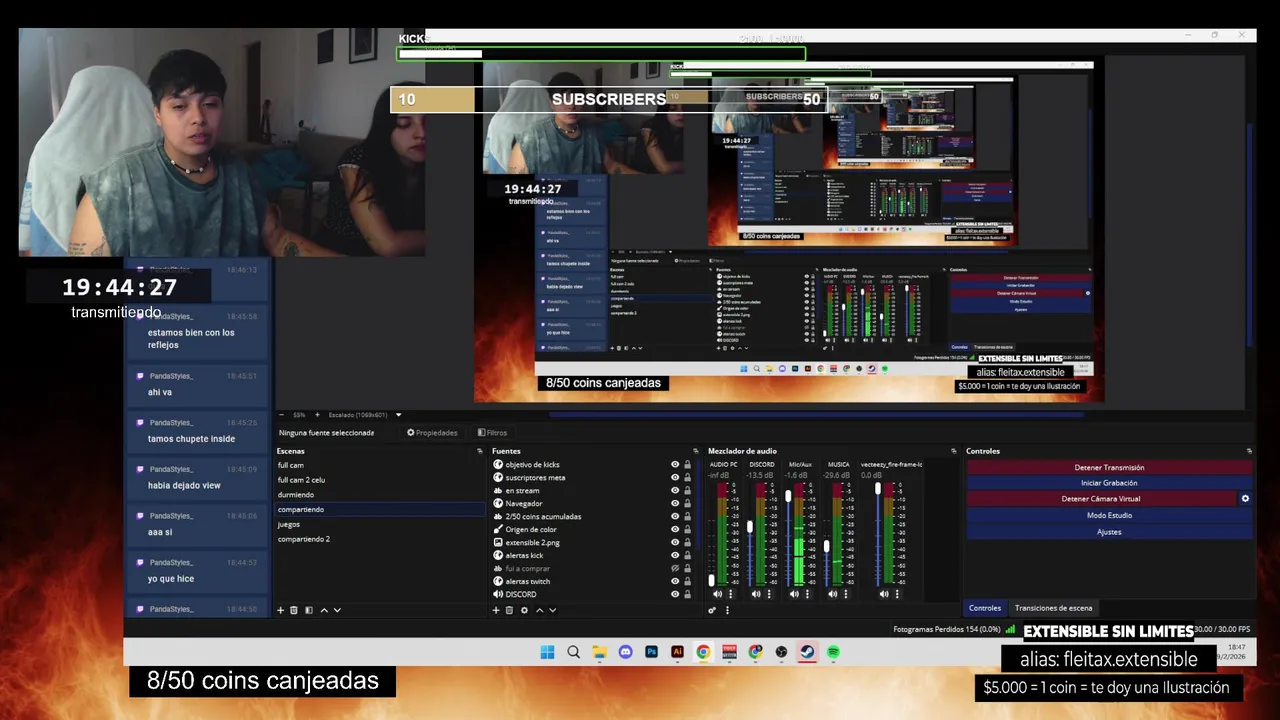Open DISCORD channel options menu
The width and height of the screenshot is (1280, 720).
coord(769,594)
